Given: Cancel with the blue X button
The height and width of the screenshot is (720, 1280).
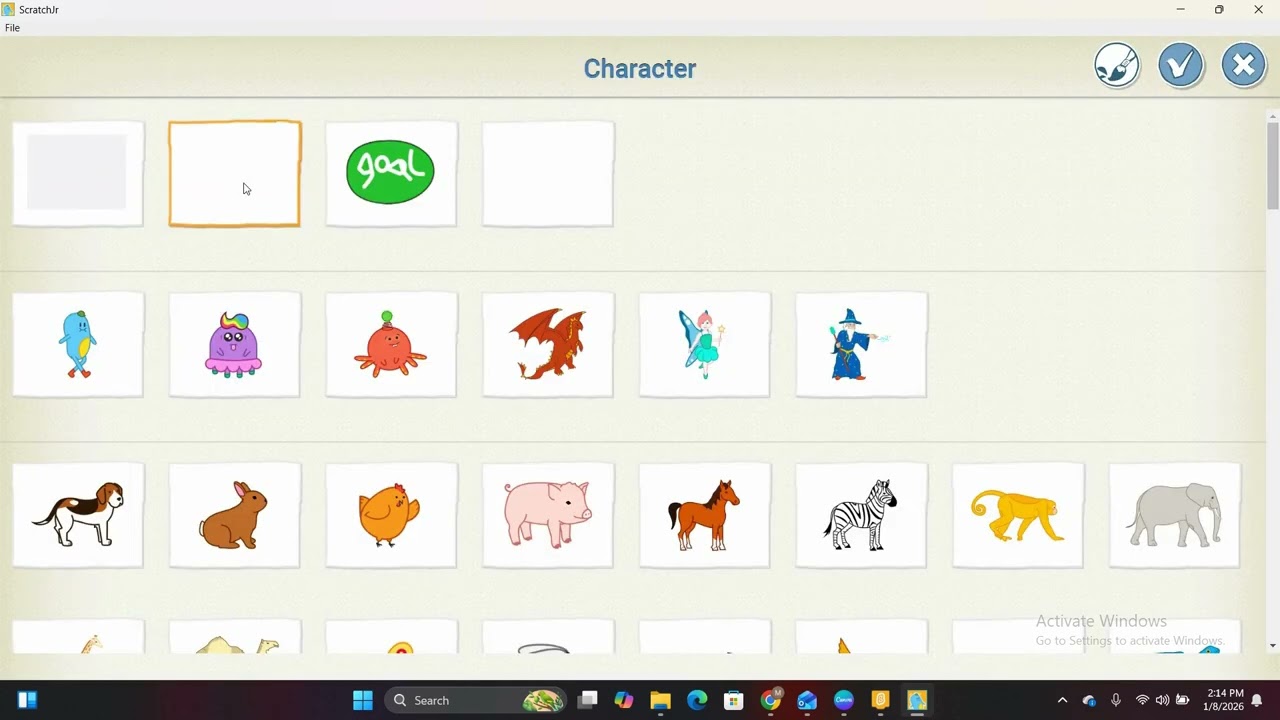Looking at the screenshot, I should pyautogui.click(x=1244, y=66).
